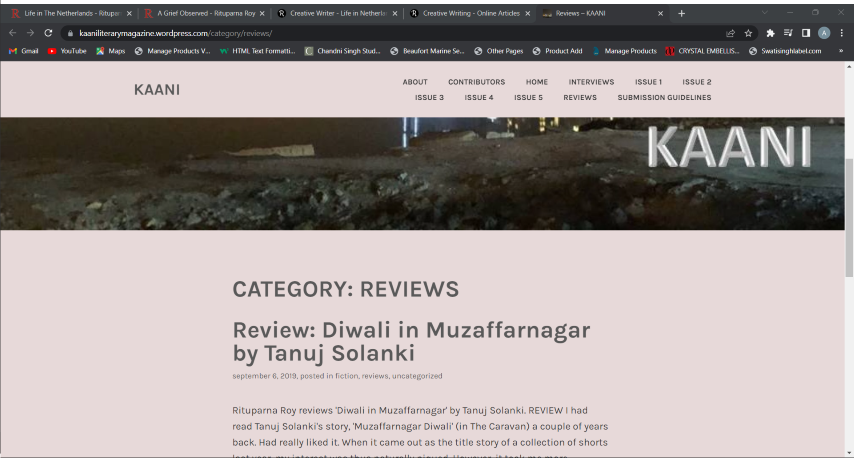
Task: Click the share page icon in address bar
Action: click(x=731, y=33)
